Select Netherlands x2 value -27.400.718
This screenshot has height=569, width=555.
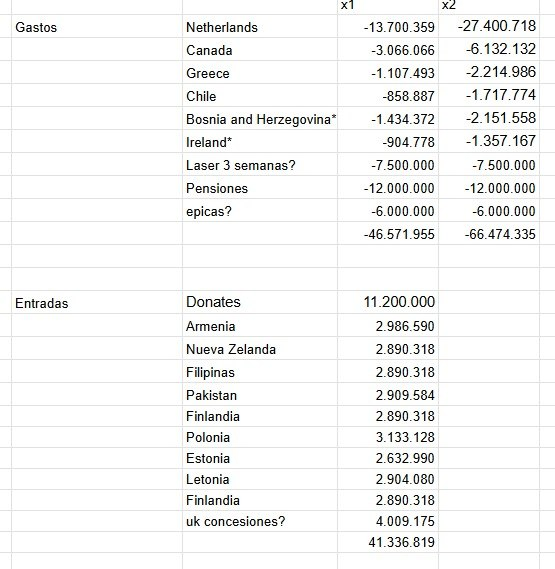[489, 26]
